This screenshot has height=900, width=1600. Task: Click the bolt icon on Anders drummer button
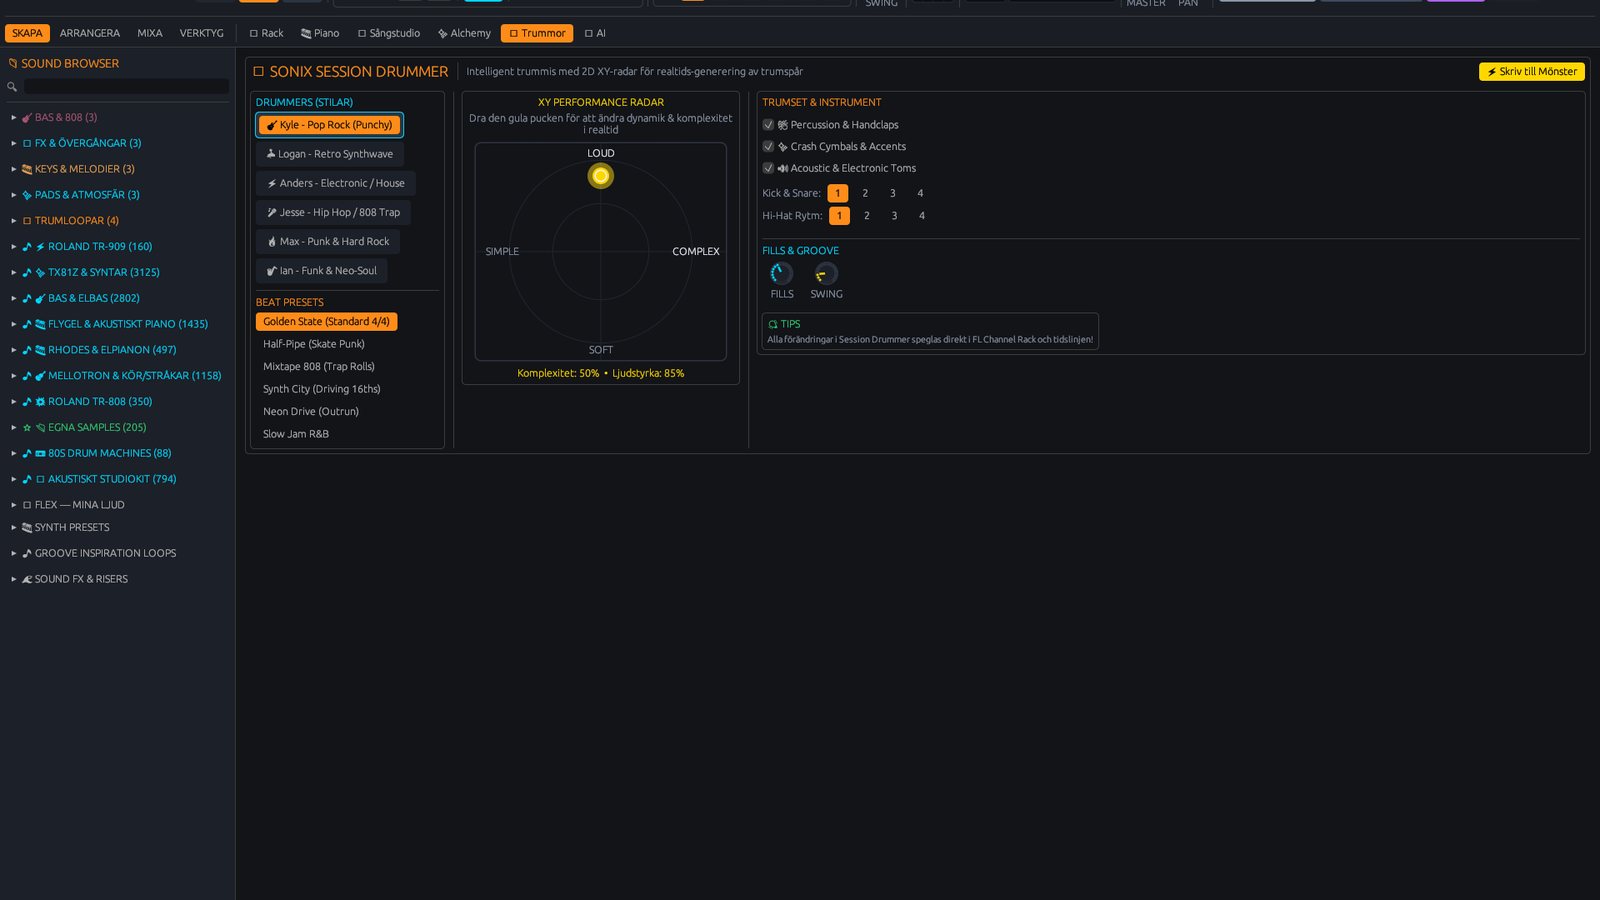pyautogui.click(x=272, y=183)
